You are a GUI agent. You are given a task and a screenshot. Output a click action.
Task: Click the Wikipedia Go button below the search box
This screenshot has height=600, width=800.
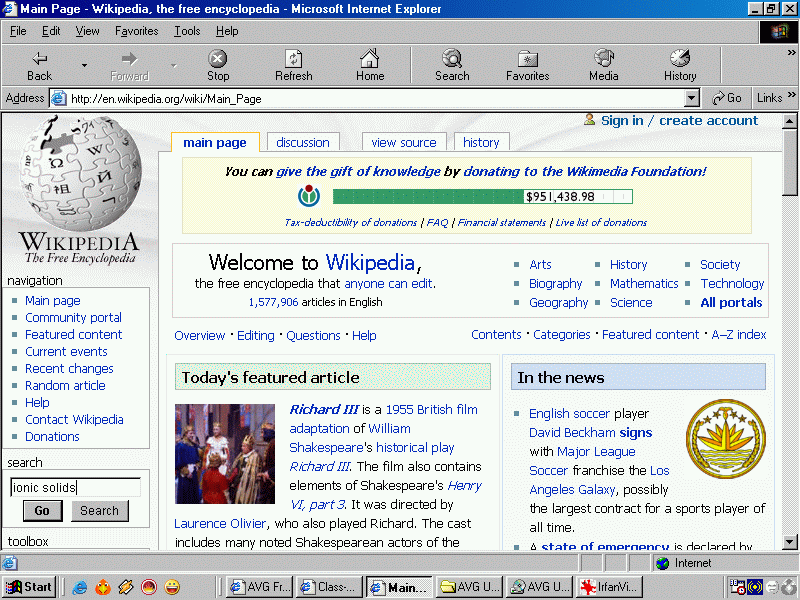tap(42, 511)
